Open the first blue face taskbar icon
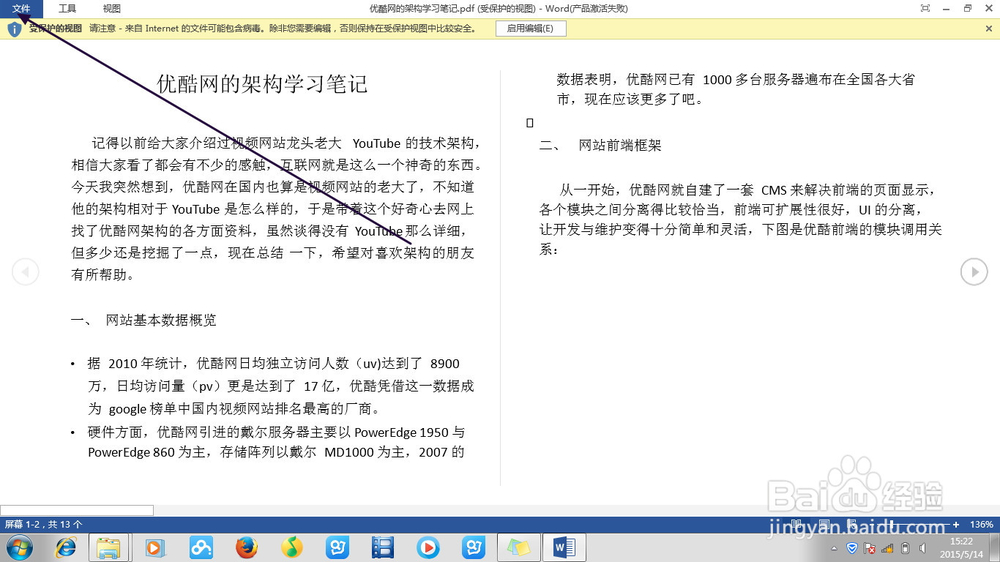Viewport: 1000px width, 562px height. (x=337, y=547)
